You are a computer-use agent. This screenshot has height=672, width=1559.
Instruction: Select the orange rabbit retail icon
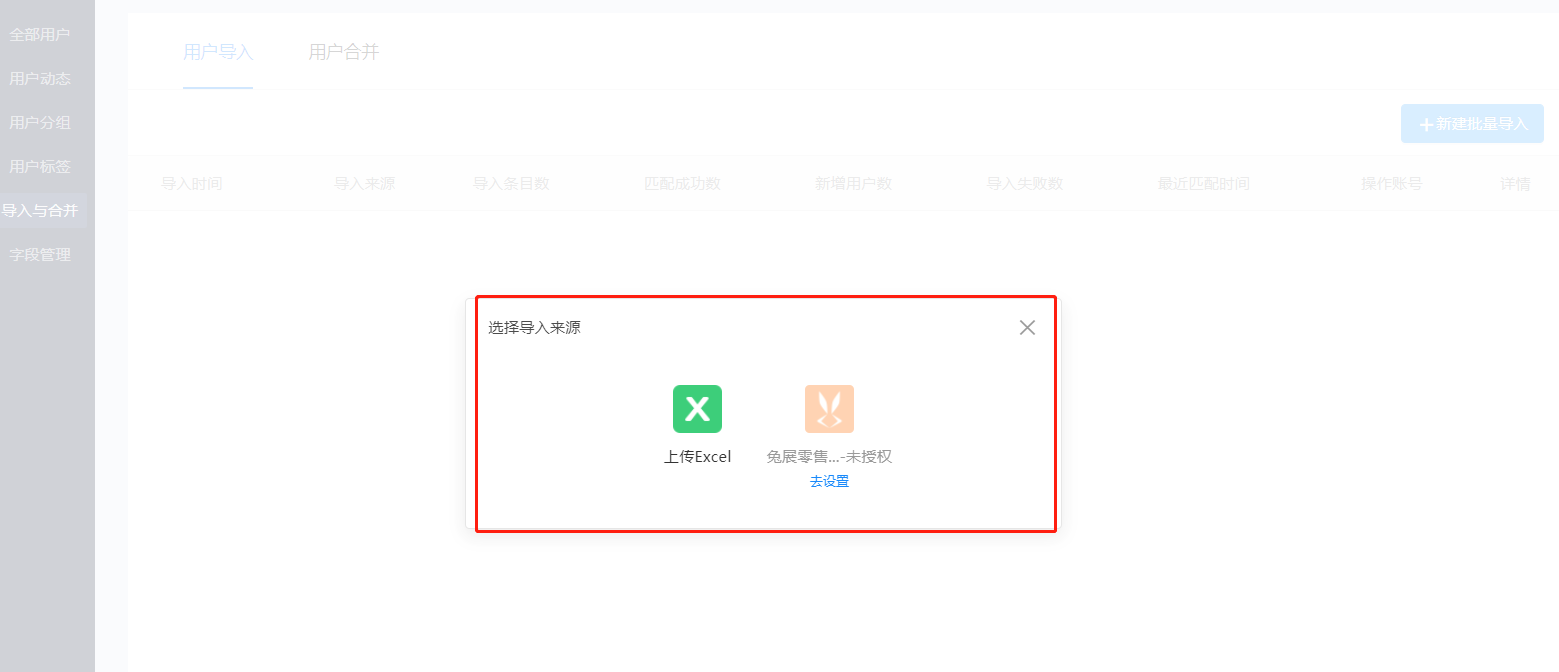(829, 409)
